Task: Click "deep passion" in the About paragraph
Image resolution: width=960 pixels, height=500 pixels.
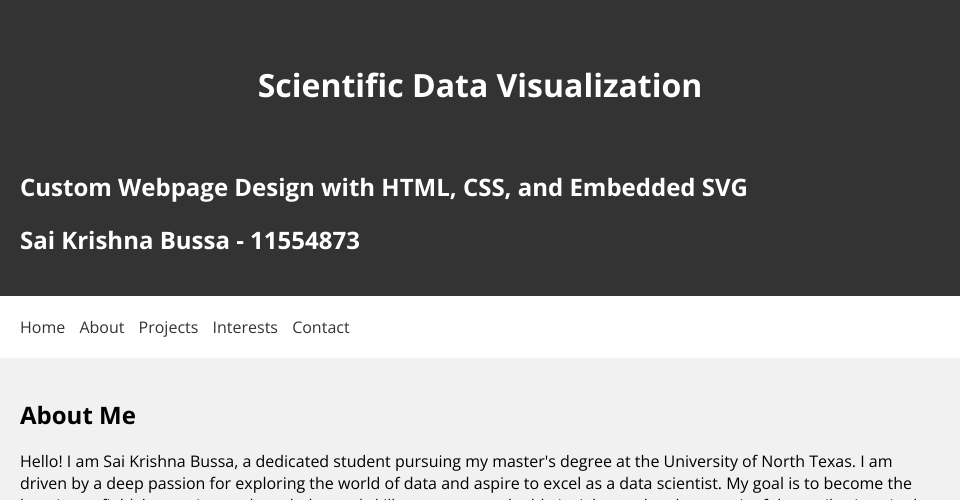Action: tap(152, 483)
